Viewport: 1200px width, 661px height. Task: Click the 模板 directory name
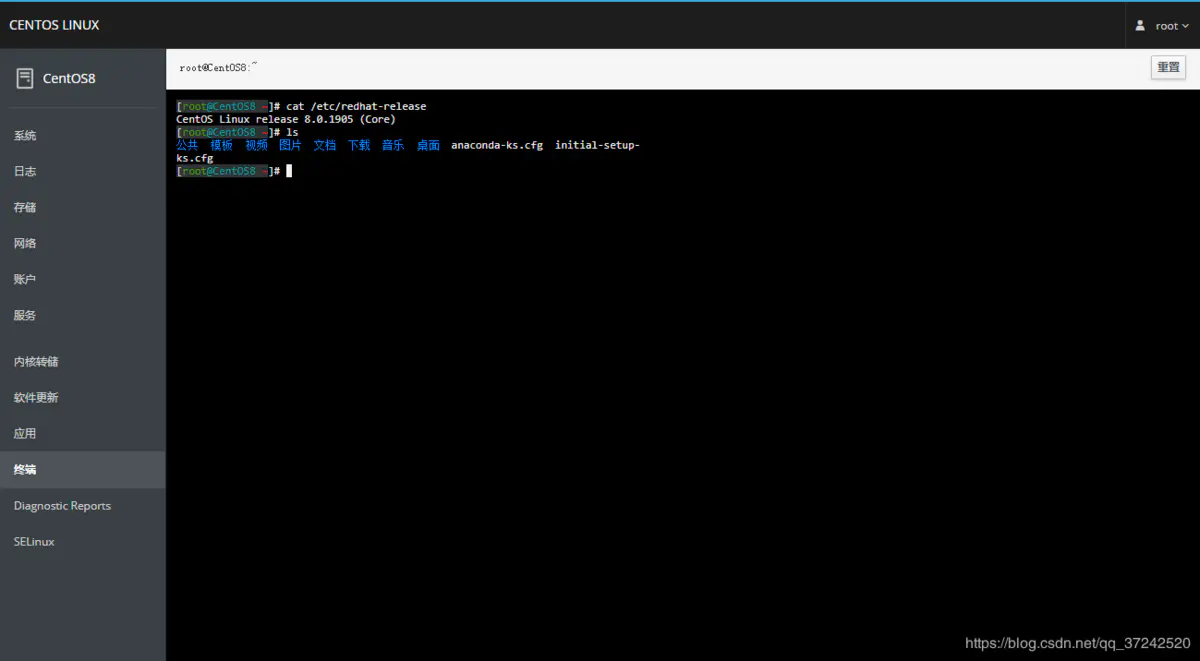(x=221, y=145)
